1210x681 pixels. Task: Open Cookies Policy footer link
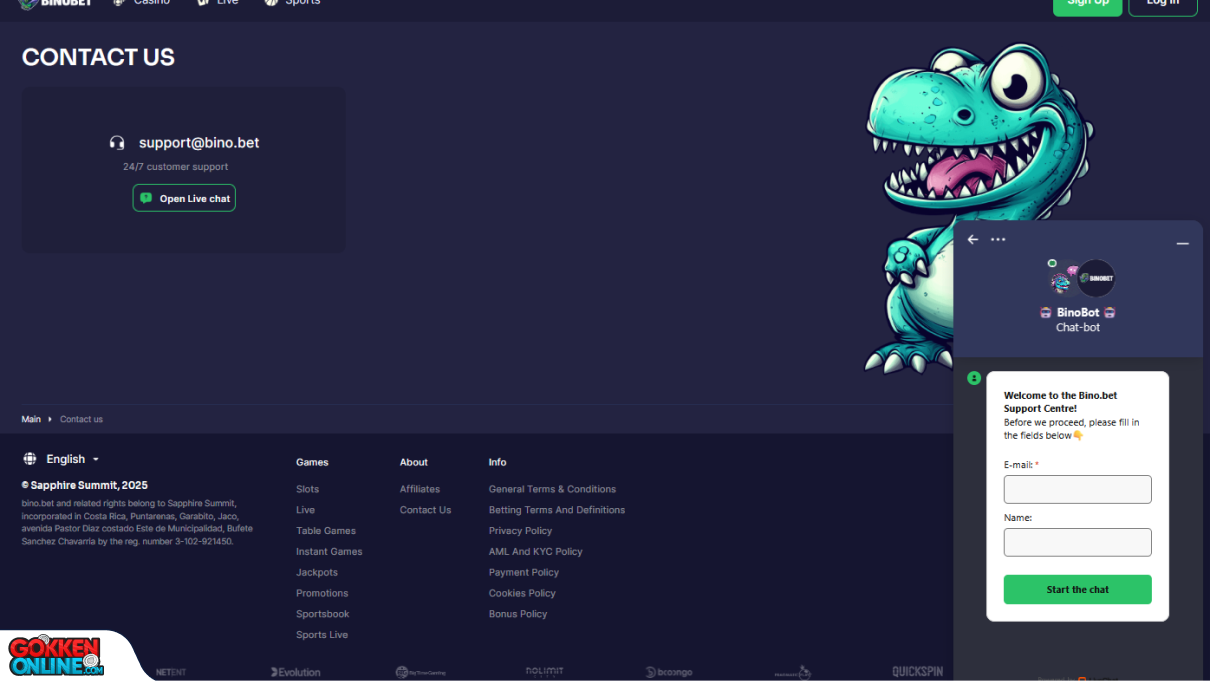[x=522, y=593]
